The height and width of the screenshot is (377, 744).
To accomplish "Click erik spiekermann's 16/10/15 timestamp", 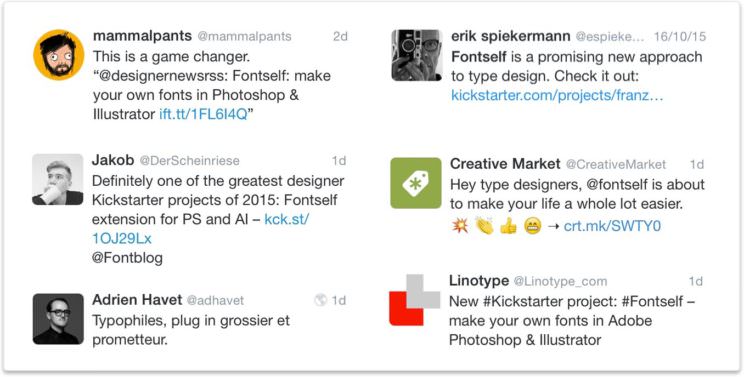I will tap(680, 37).
